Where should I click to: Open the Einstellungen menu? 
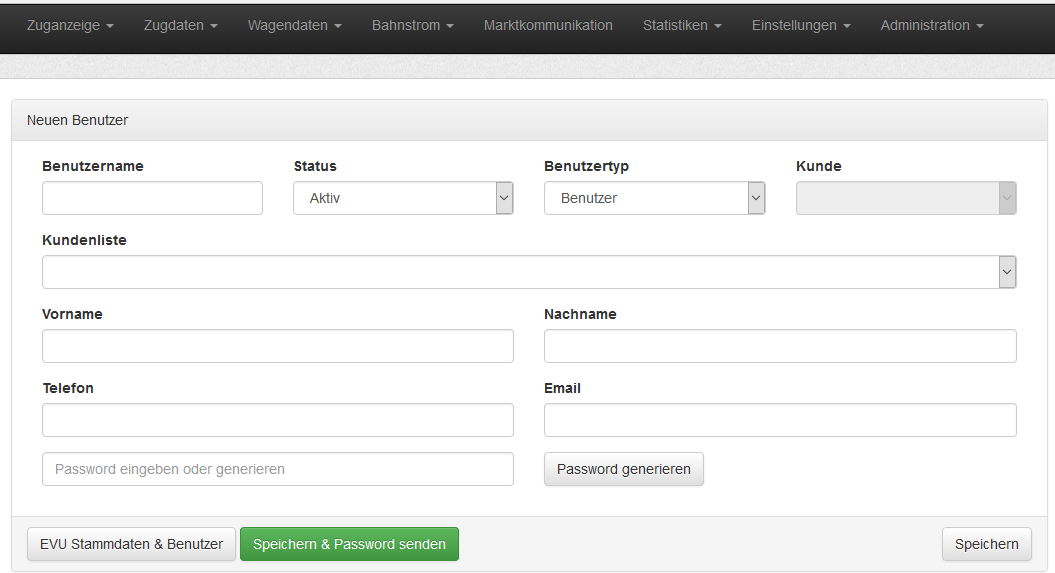[x=801, y=26]
